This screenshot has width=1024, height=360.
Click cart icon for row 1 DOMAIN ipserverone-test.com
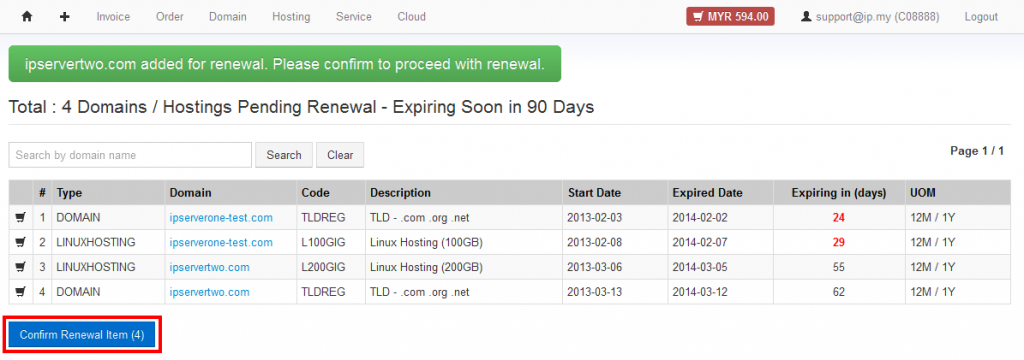tap(20, 218)
